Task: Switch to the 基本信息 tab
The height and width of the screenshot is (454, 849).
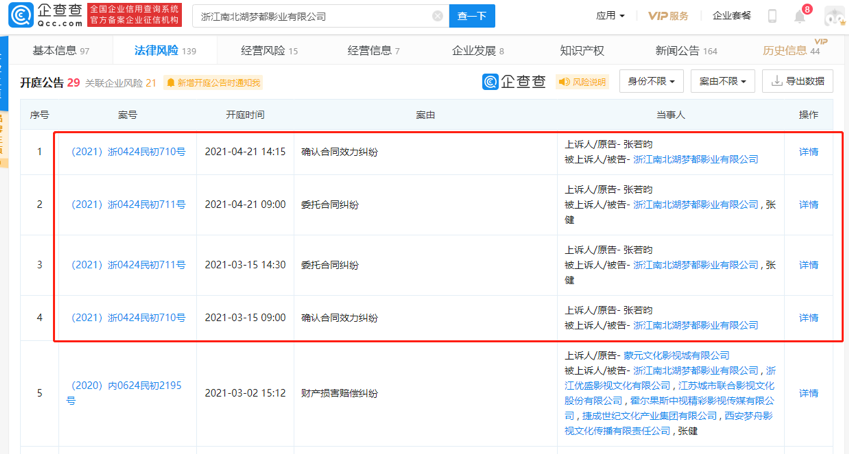Action: [60, 51]
